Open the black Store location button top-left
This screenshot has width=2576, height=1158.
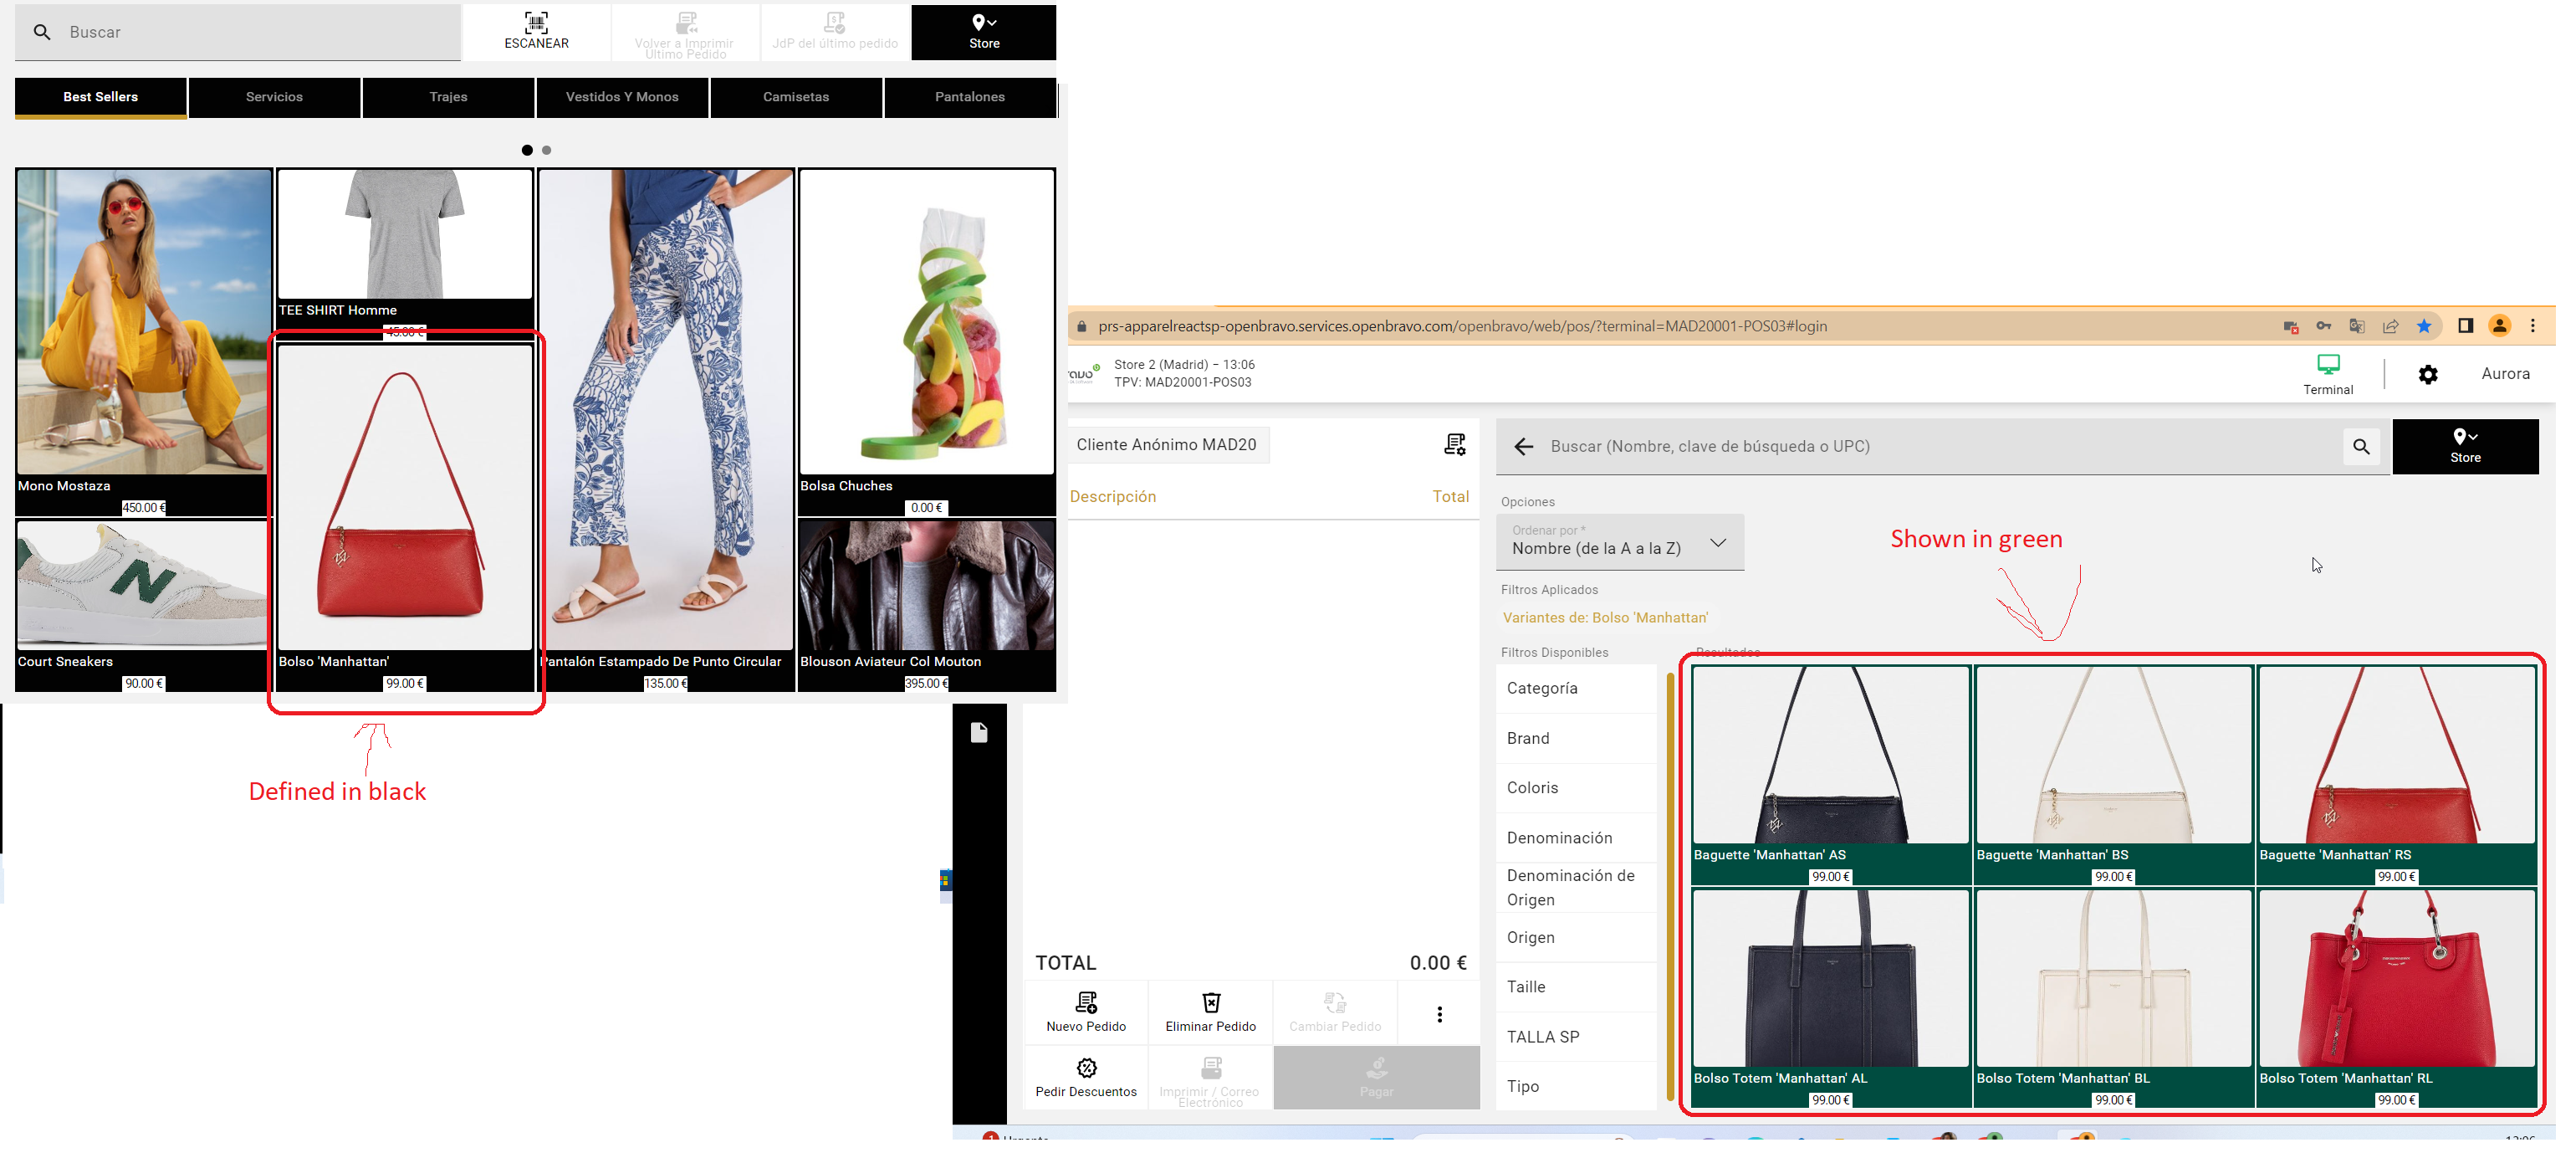[x=983, y=32]
